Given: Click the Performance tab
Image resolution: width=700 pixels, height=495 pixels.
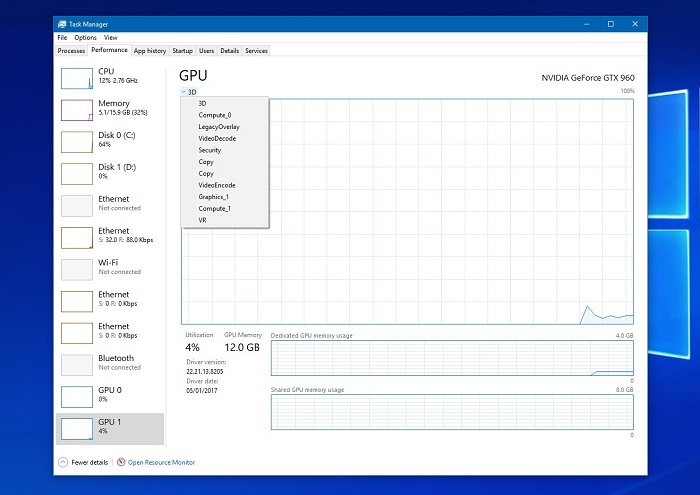Looking at the screenshot, I should click(x=109, y=50).
